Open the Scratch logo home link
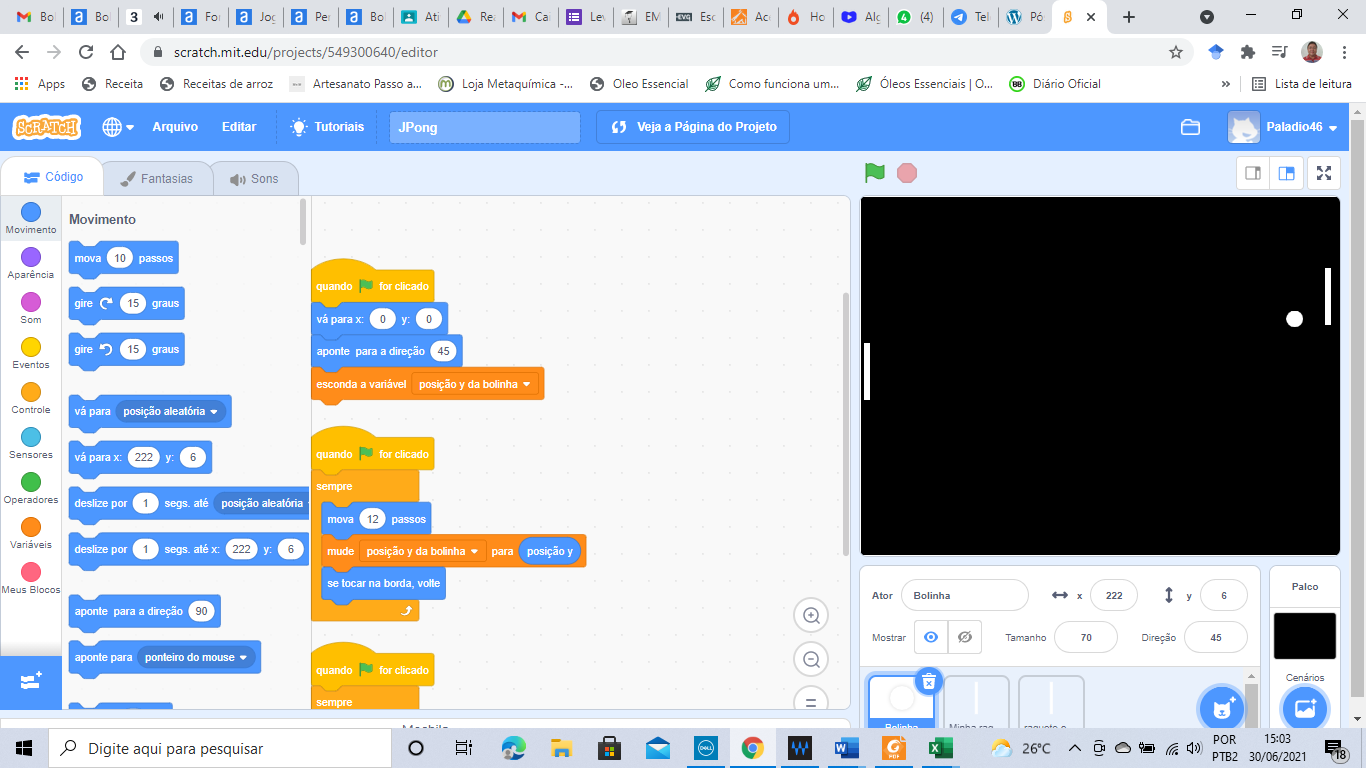The width and height of the screenshot is (1366, 768). point(46,127)
